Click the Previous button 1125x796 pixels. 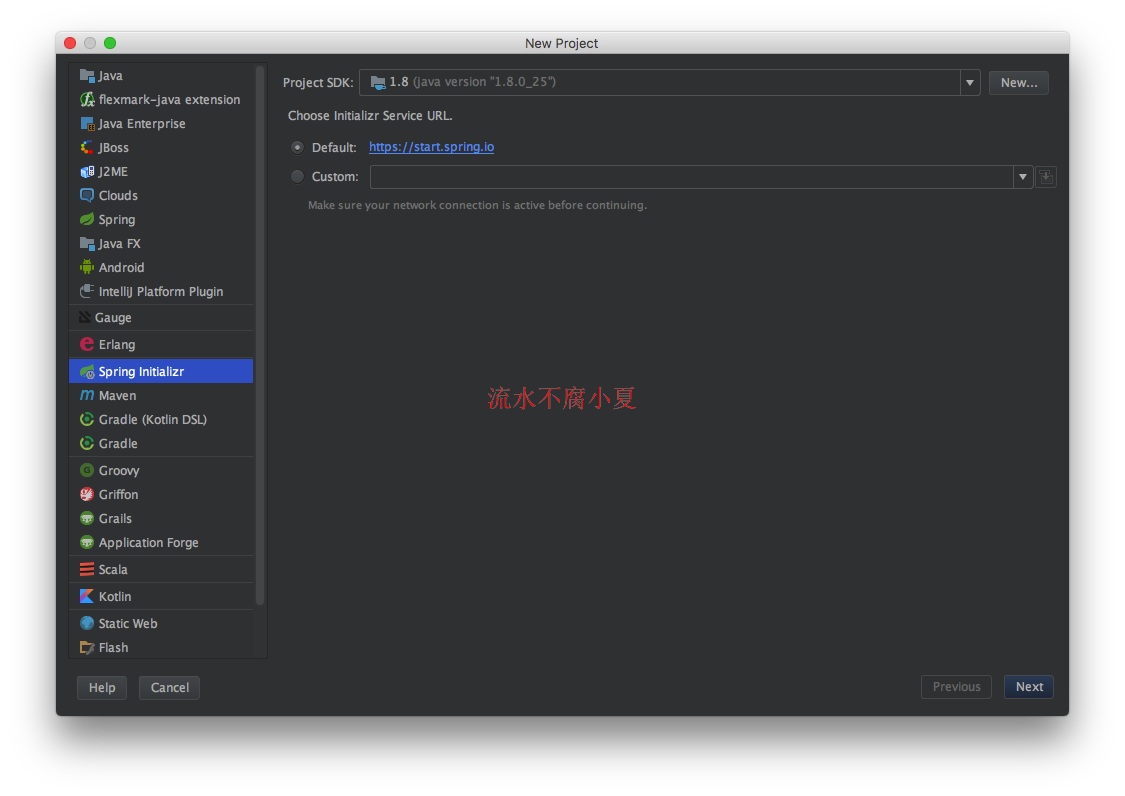956,687
